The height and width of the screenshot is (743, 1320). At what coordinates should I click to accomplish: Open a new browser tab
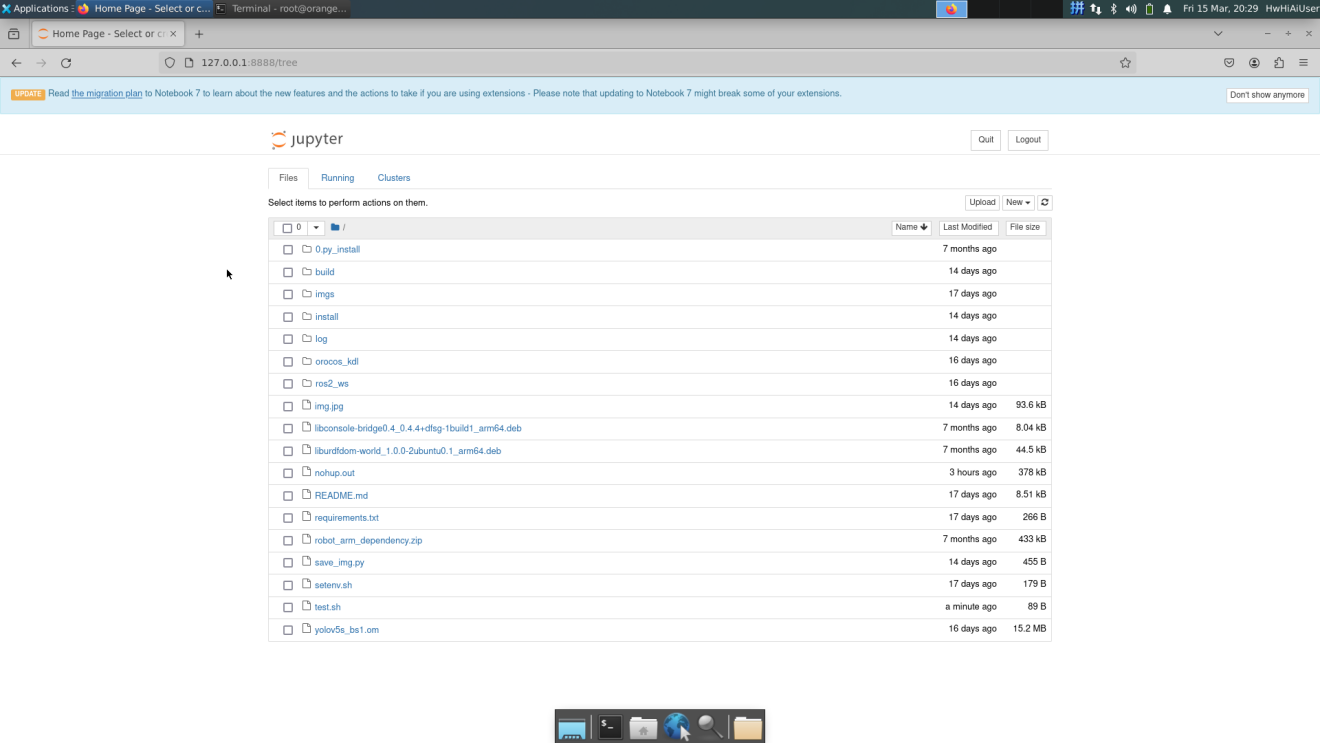pyautogui.click(x=199, y=34)
